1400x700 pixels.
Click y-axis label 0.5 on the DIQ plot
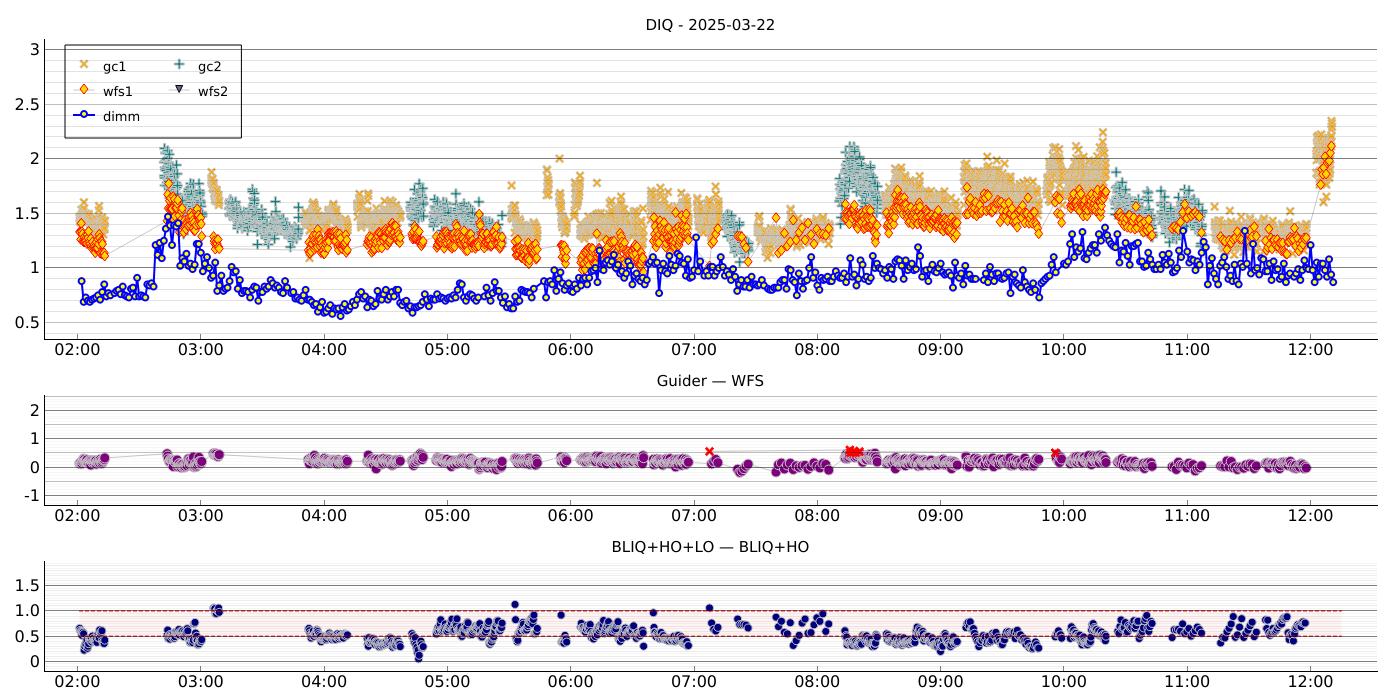(27, 322)
